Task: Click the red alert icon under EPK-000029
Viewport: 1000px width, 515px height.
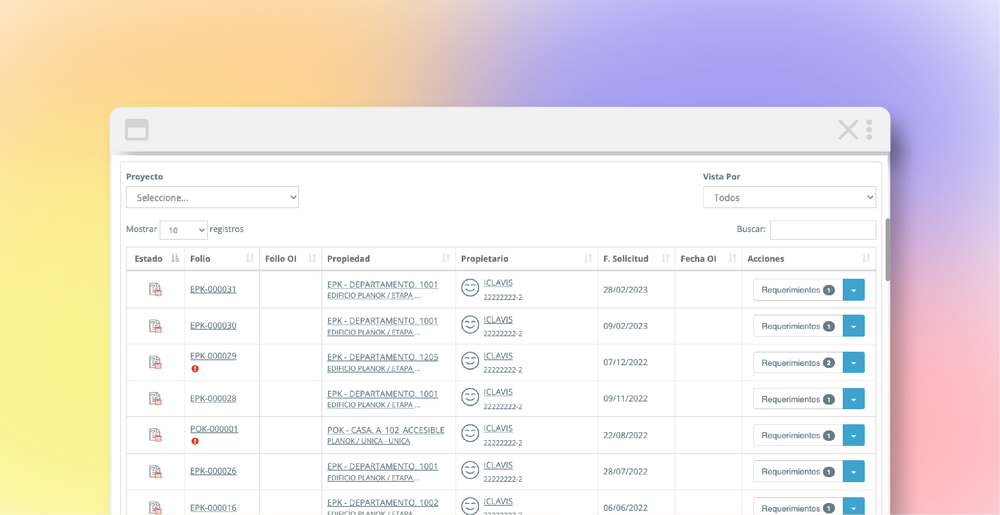Action: coord(195,369)
